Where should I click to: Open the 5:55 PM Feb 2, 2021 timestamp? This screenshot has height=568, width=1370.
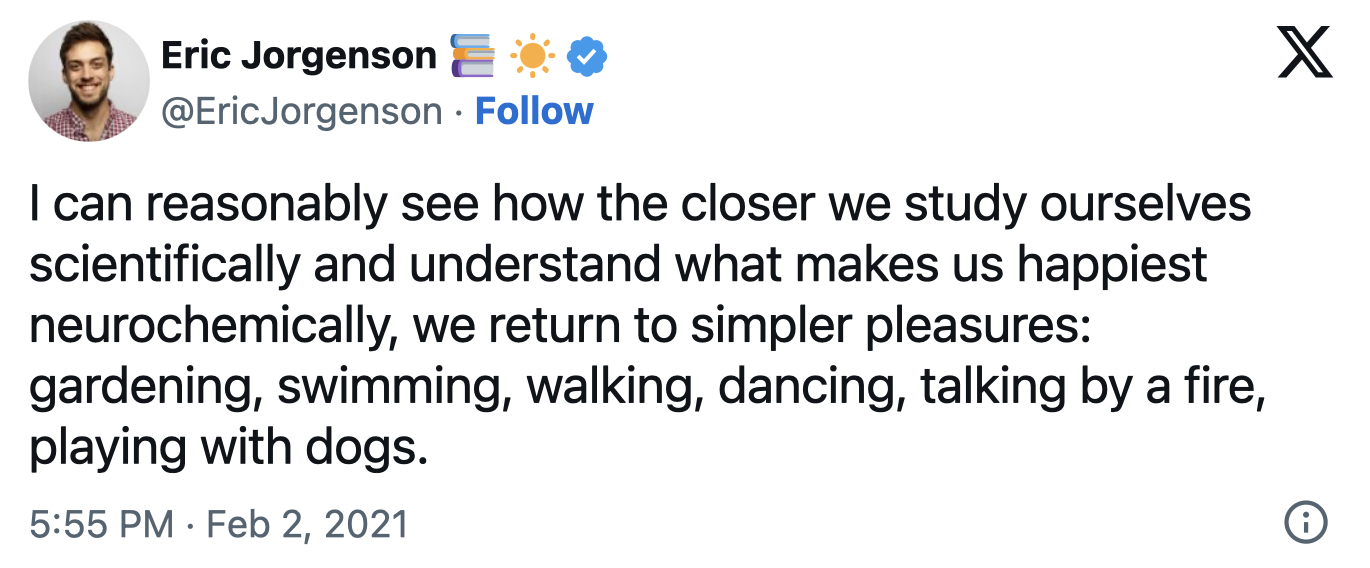tap(219, 523)
